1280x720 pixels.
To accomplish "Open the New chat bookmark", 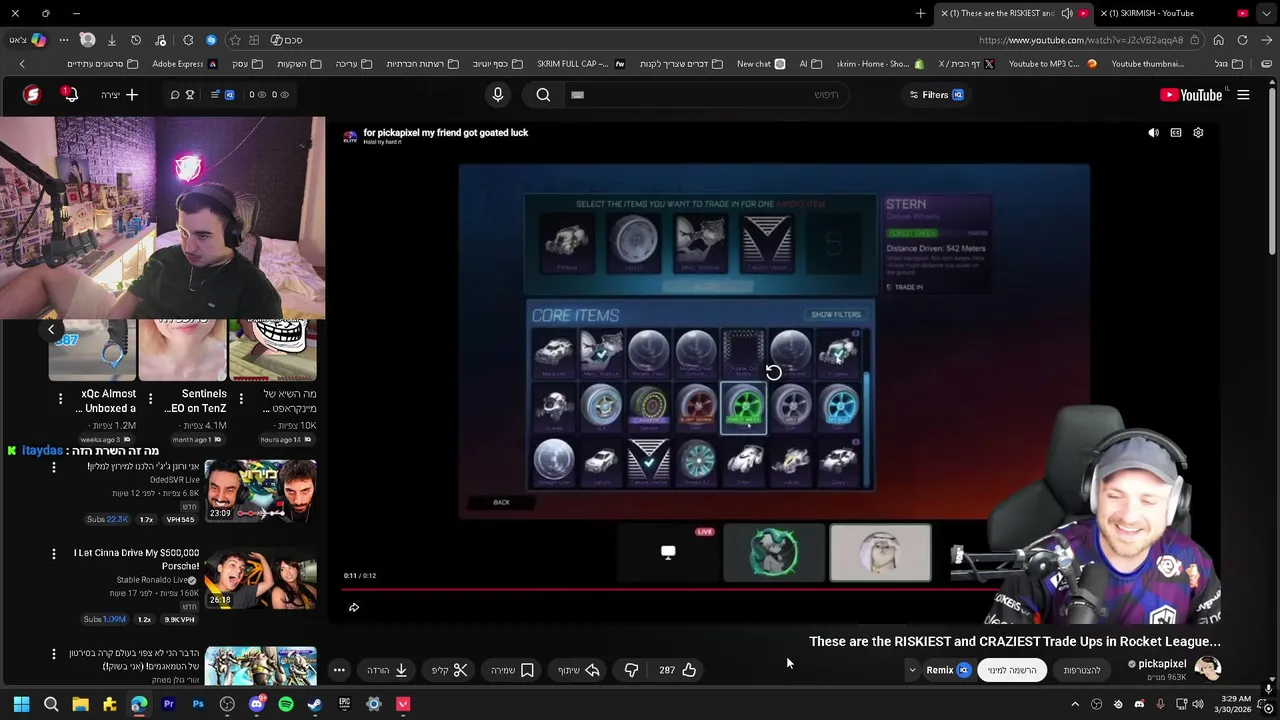I will 761,64.
